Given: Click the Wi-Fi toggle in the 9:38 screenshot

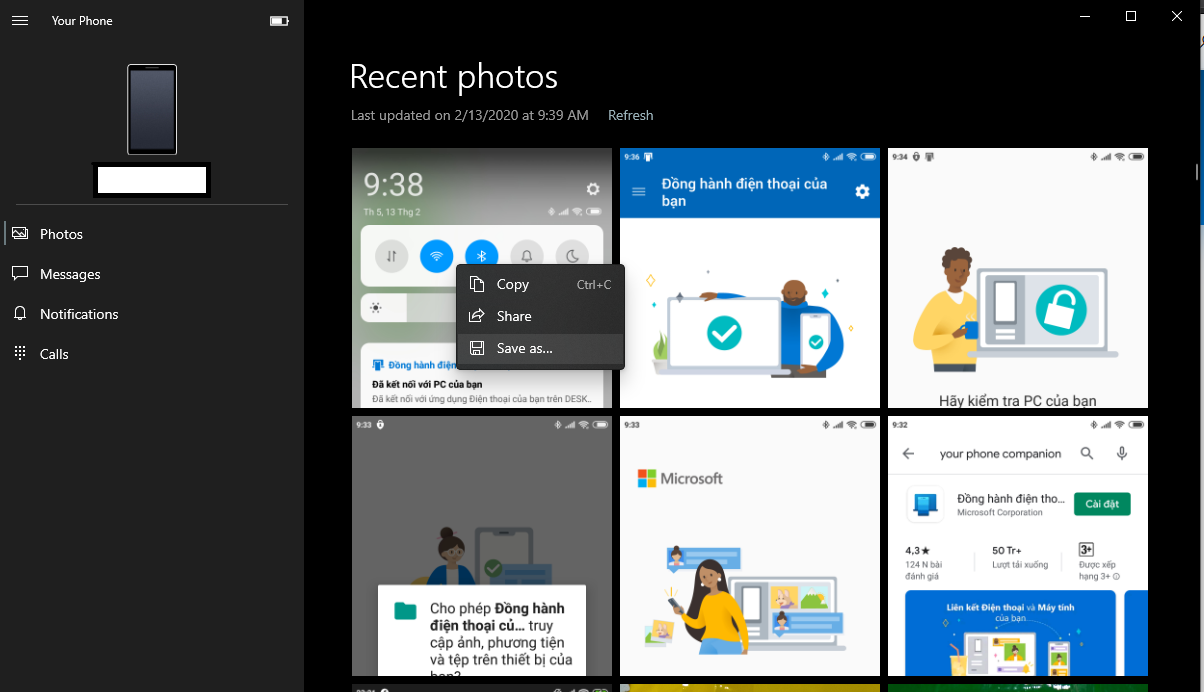Looking at the screenshot, I should (436, 256).
